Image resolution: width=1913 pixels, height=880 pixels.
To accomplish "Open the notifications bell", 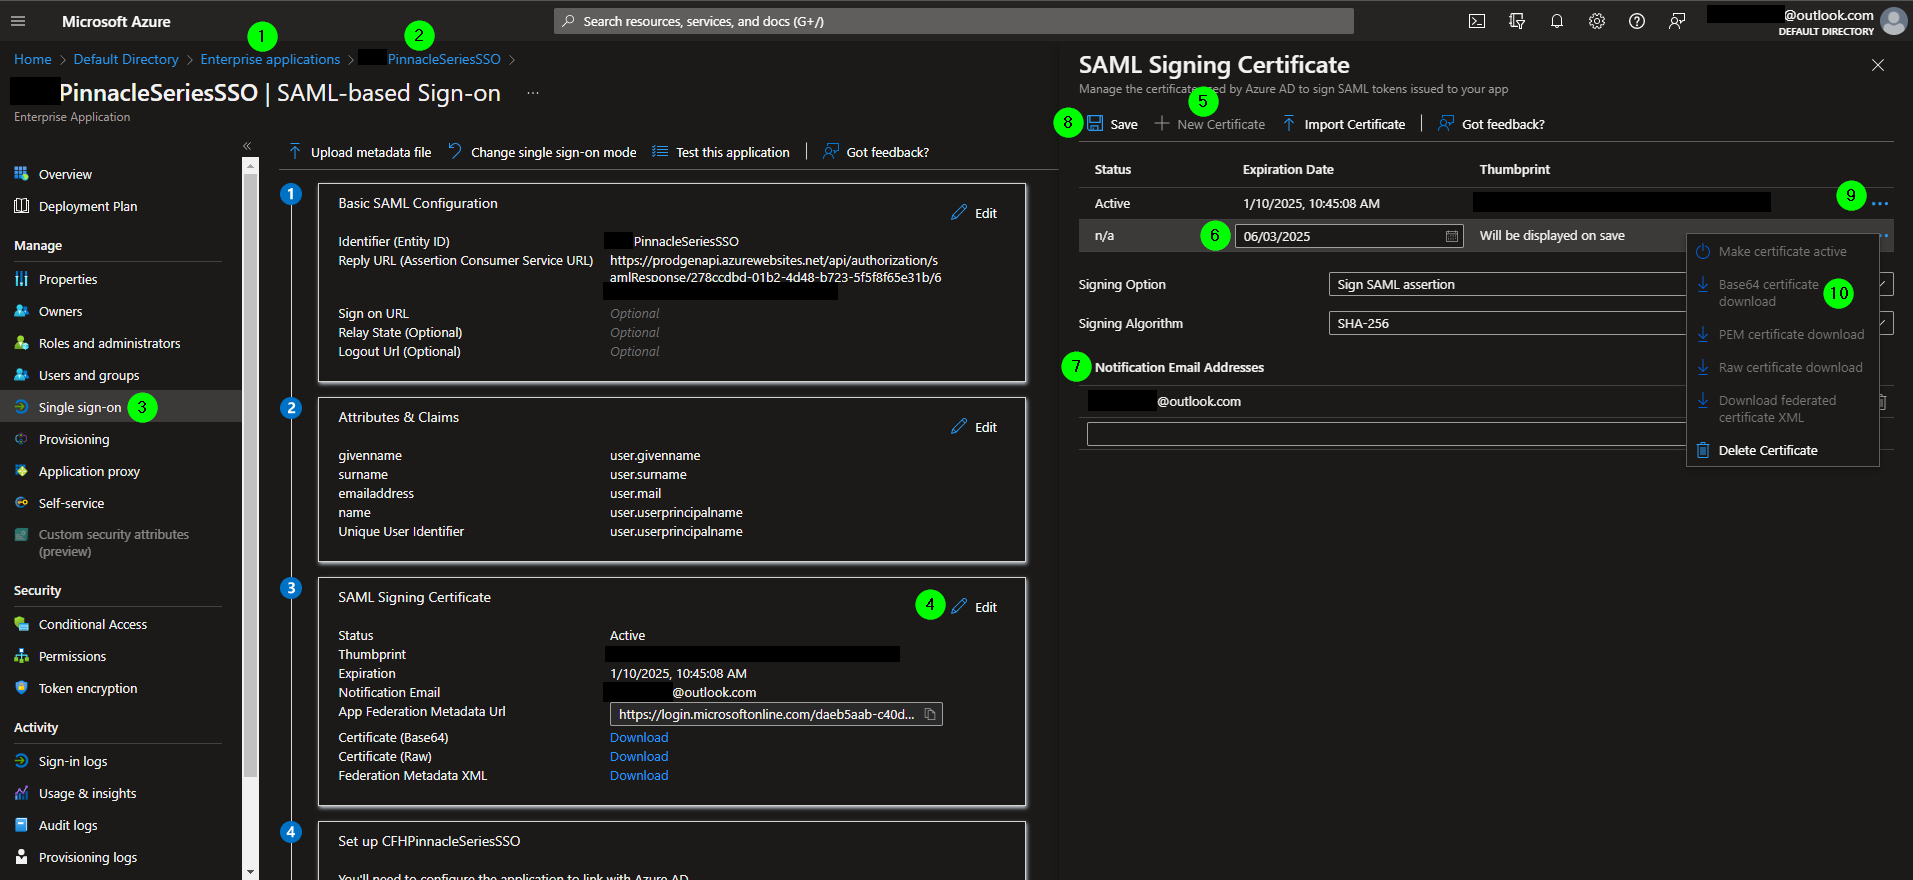I will [x=1557, y=21].
